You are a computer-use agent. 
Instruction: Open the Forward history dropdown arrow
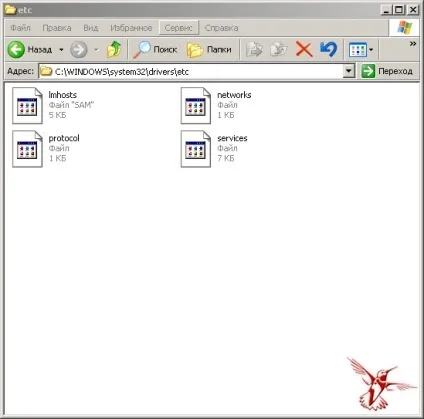(x=96, y=50)
